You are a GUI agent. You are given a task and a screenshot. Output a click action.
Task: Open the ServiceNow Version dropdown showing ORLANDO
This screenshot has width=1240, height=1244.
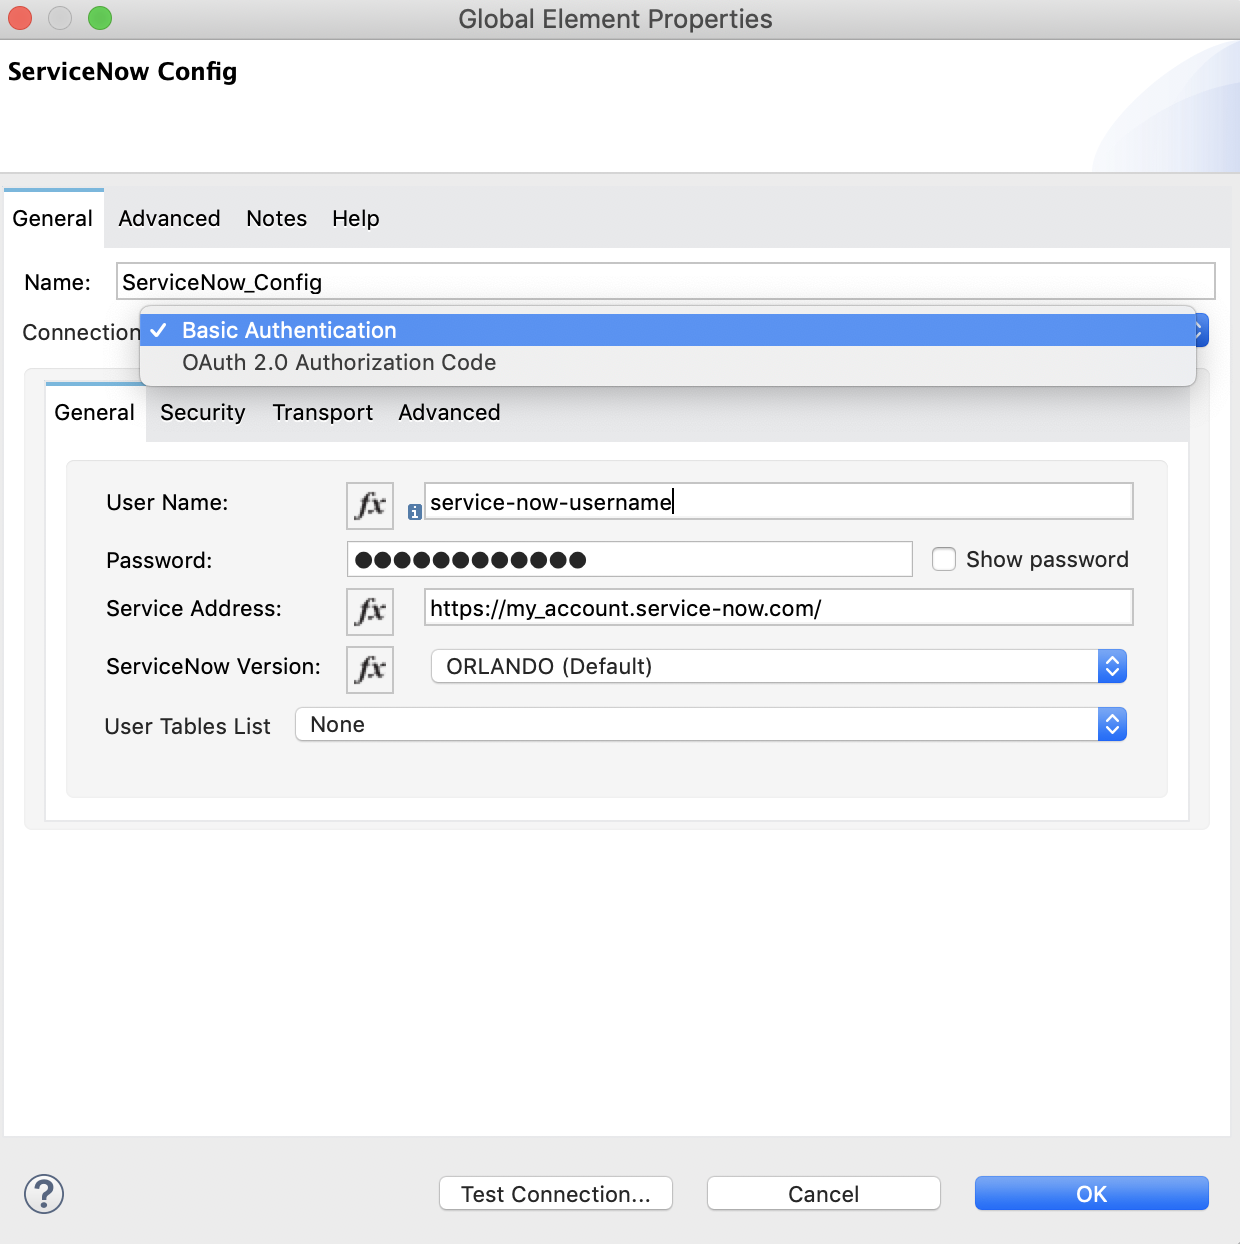pyautogui.click(x=778, y=666)
